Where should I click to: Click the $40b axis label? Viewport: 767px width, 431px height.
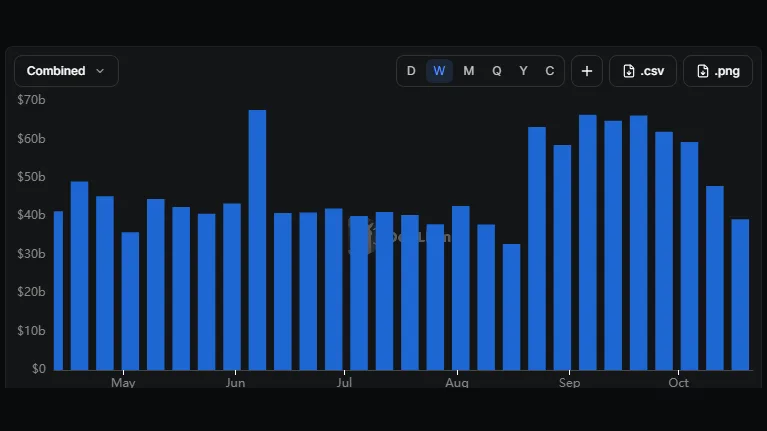click(x=31, y=215)
